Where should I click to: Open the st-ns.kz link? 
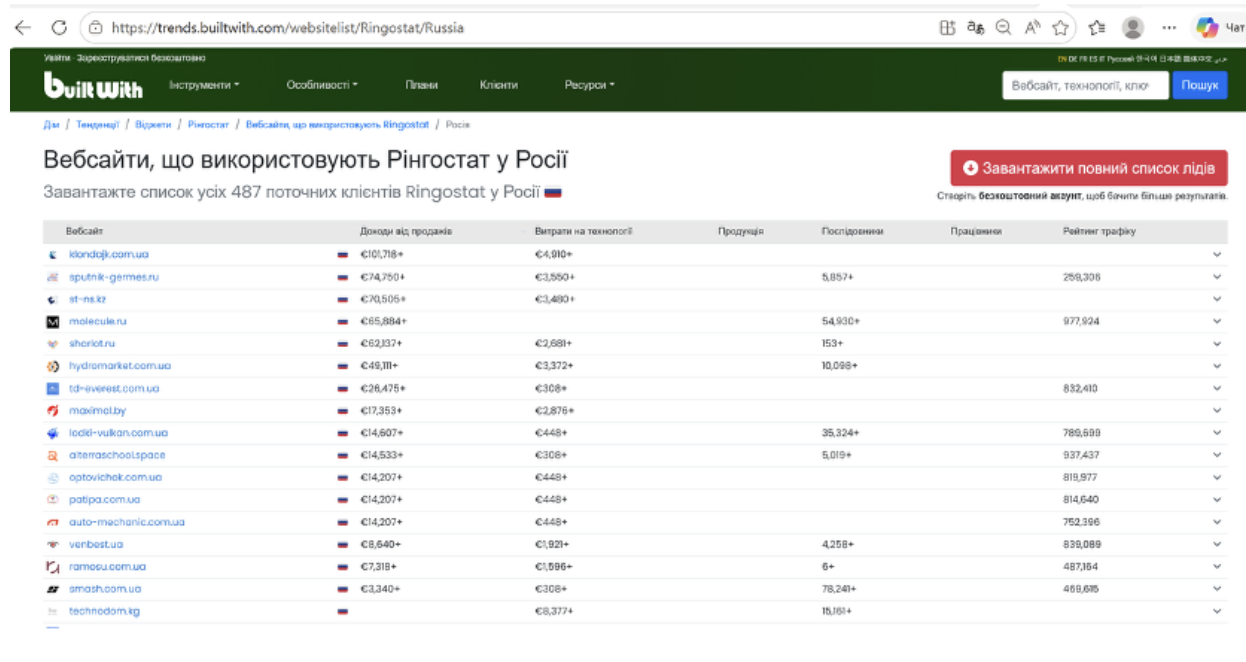point(88,299)
